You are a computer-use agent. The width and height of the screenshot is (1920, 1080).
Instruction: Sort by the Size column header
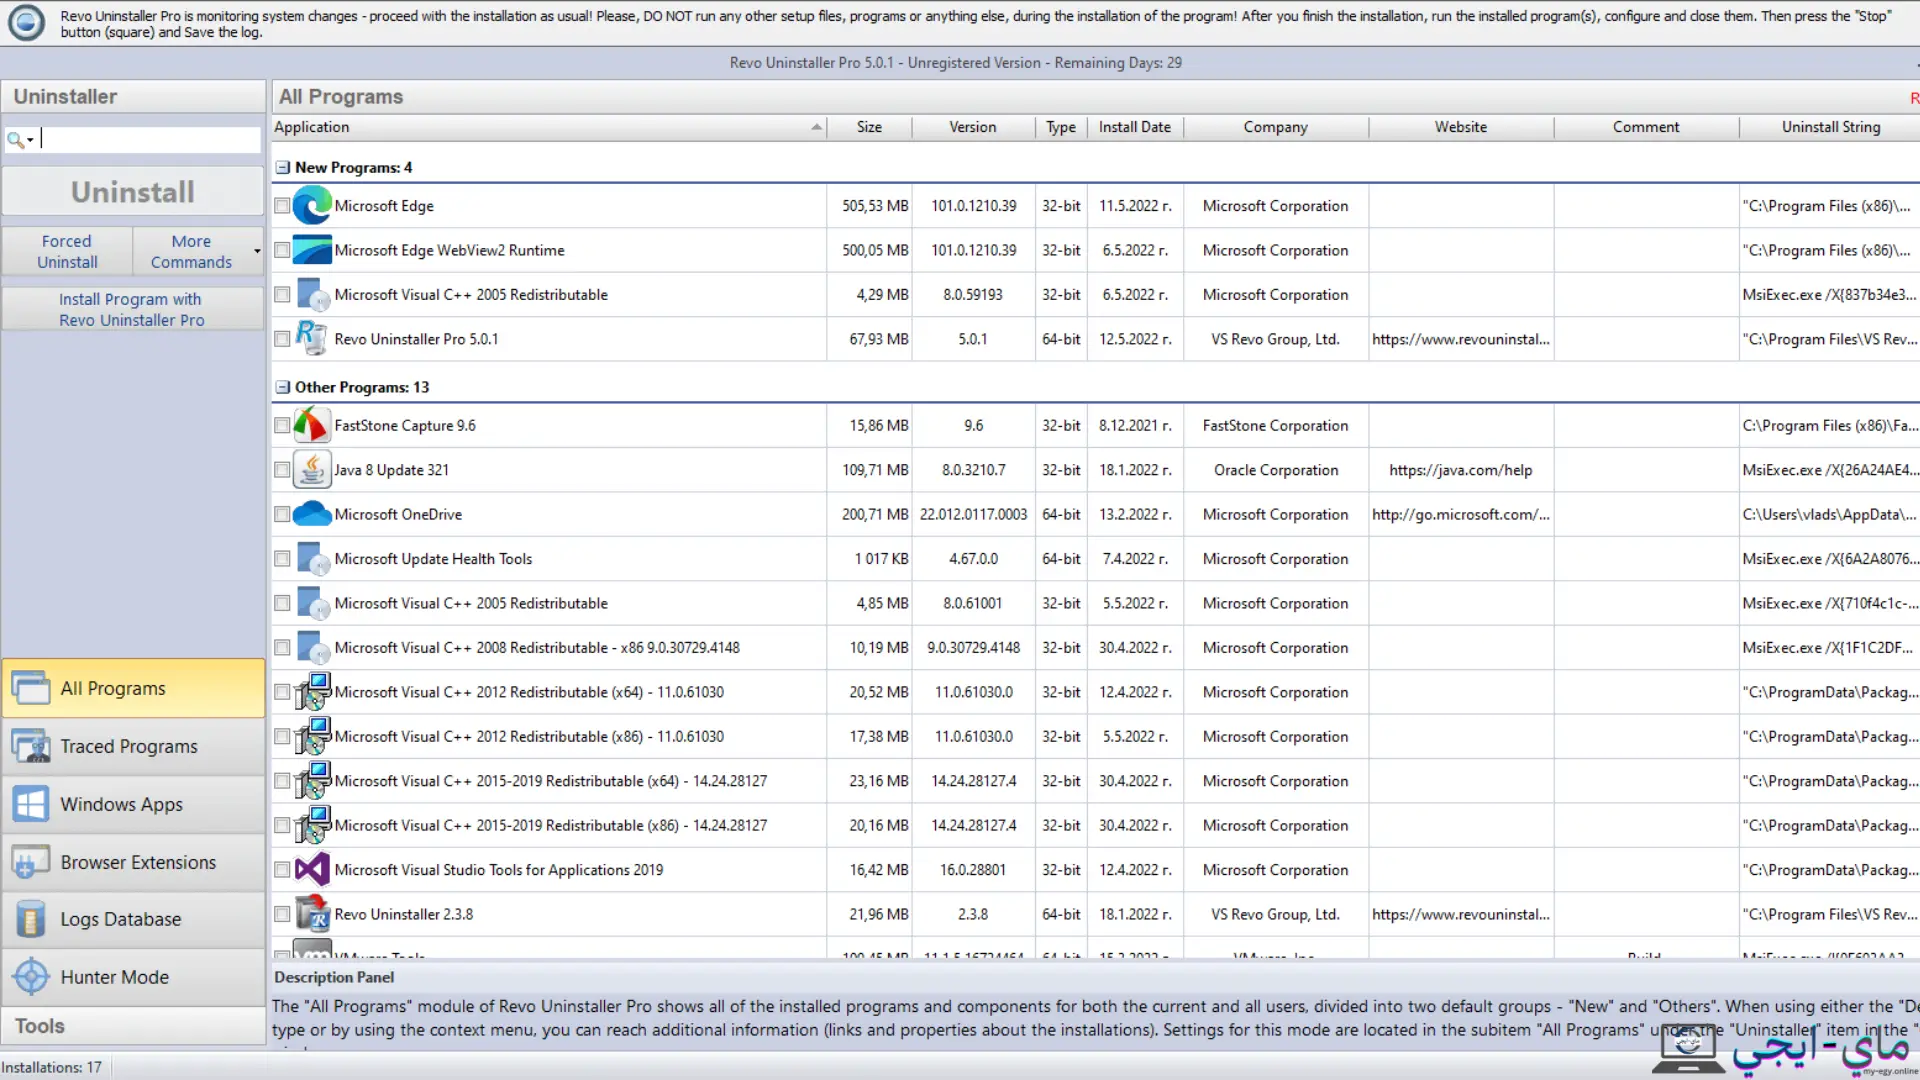[869, 127]
